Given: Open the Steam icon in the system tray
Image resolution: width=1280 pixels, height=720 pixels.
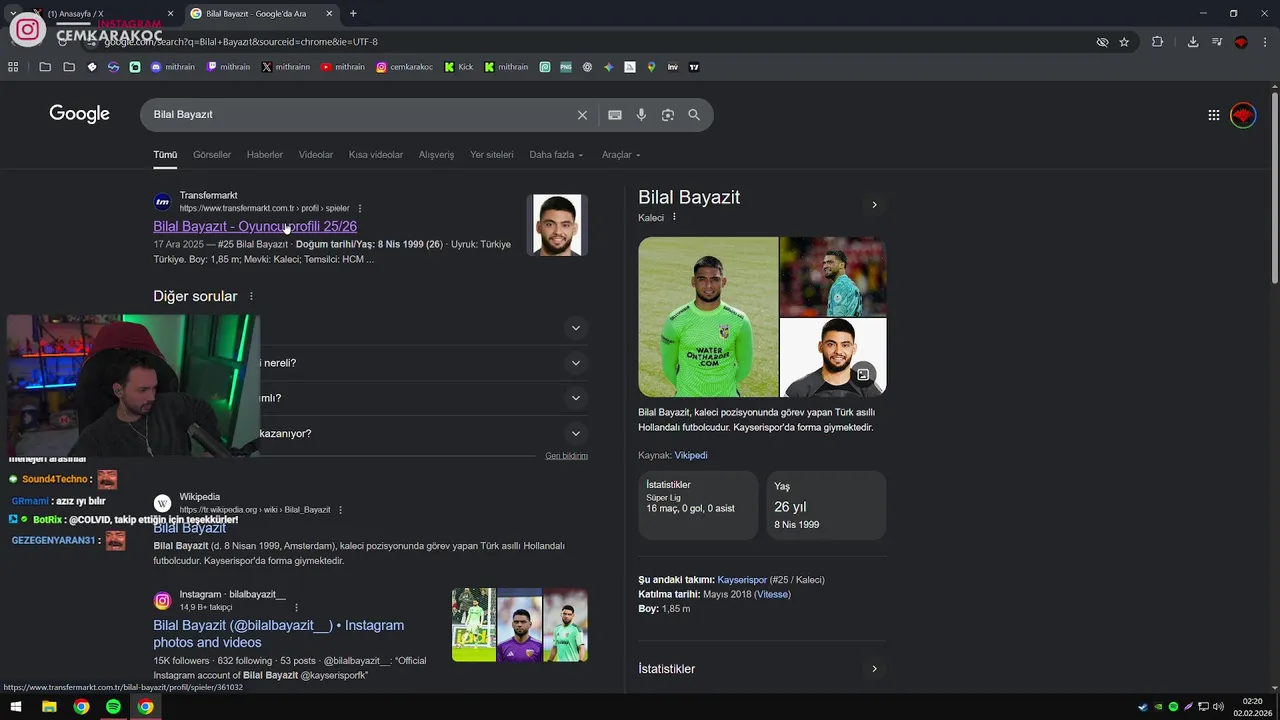Looking at the screenshot, I should [1143, 707].
